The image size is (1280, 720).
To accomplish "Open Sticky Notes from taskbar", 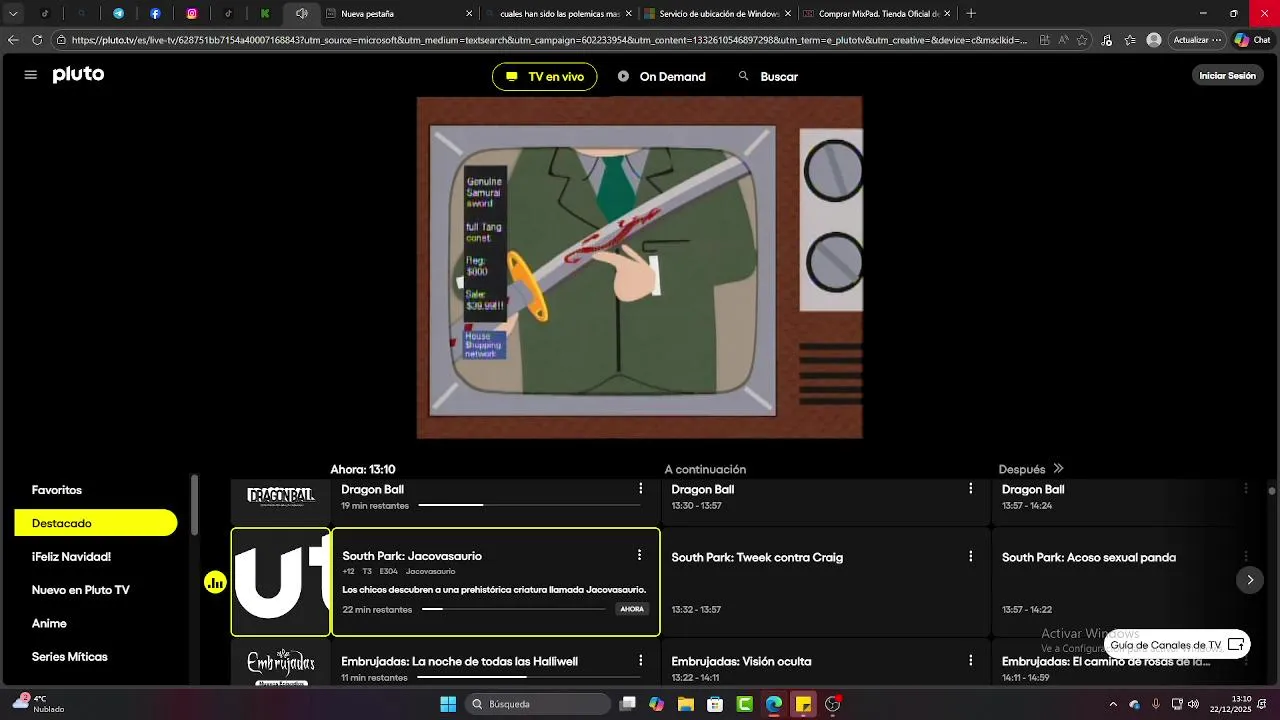I will coord(803,704).
